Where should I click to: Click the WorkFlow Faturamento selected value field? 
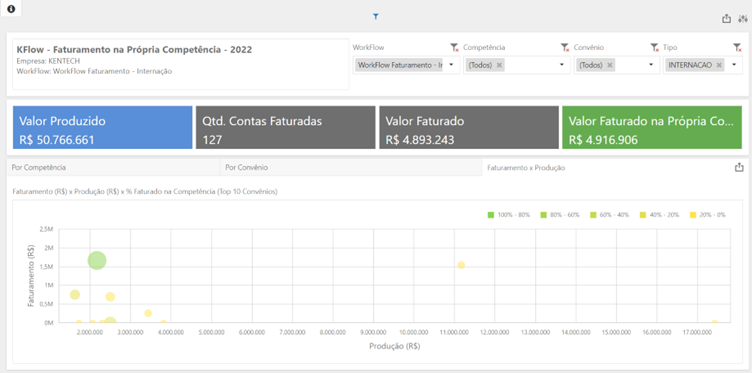pos(399,65)
